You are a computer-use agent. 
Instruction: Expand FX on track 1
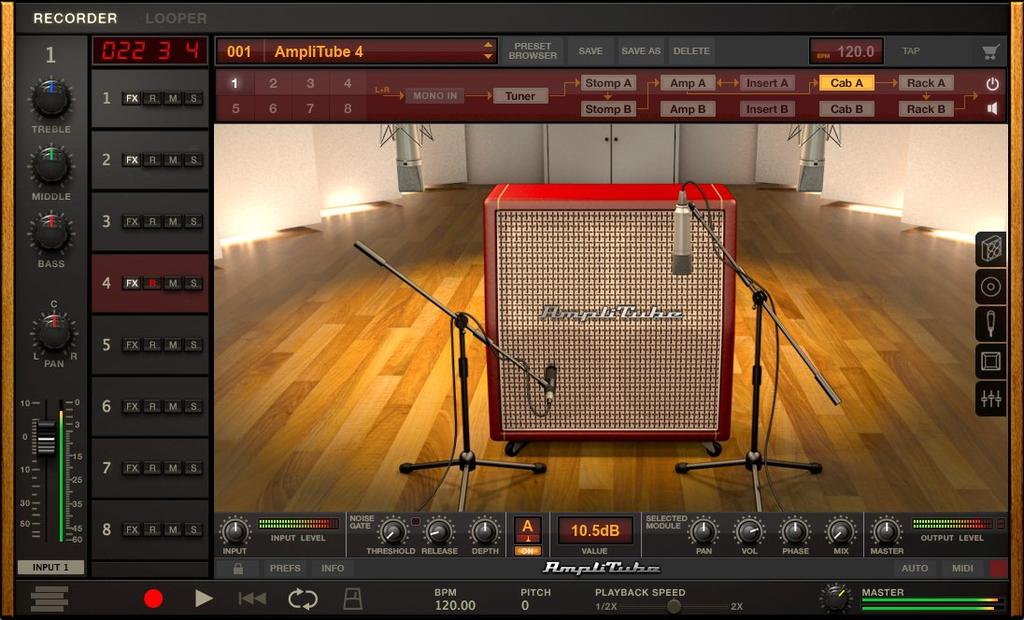131,97
